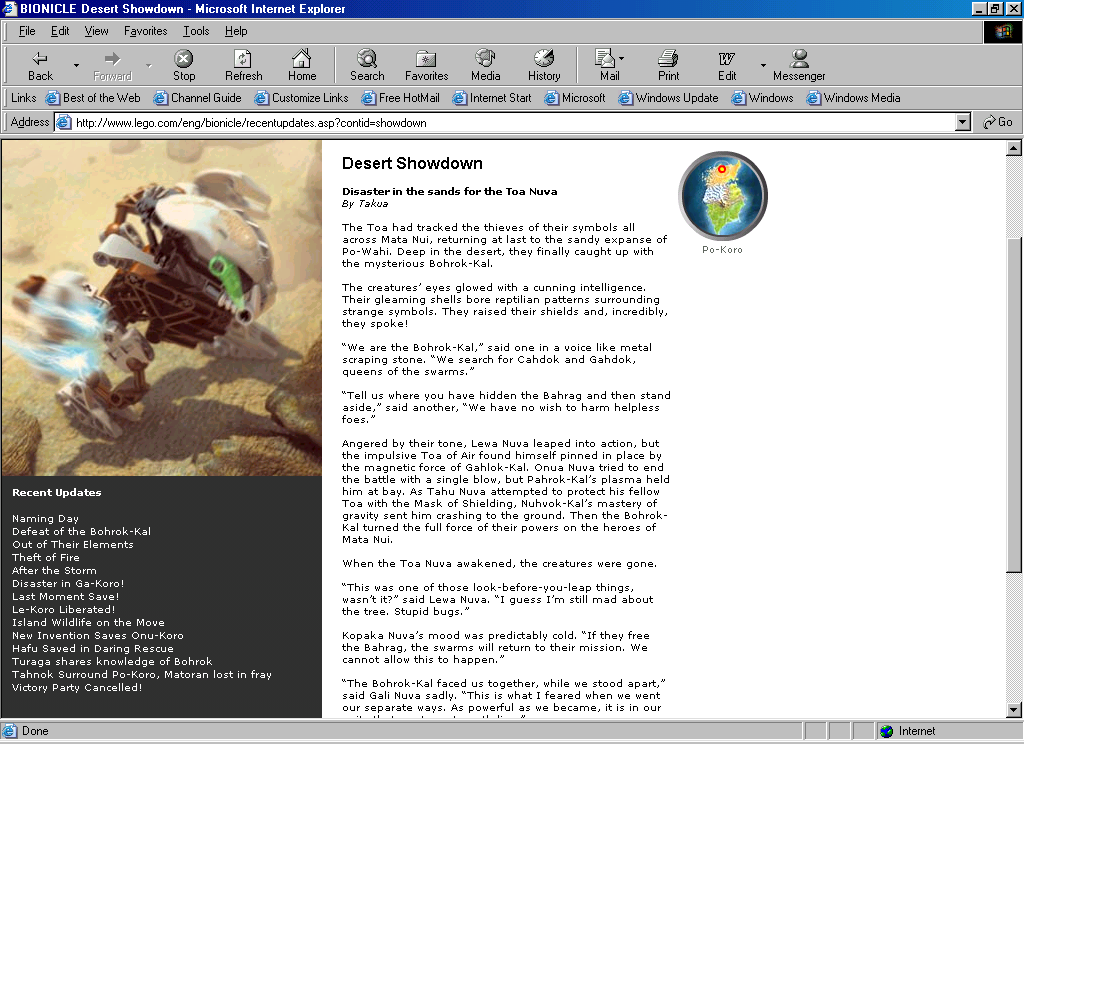Click the Po-Koro island map globe
Viewport: 1100px width, 1000px height.
click(723, 196)
